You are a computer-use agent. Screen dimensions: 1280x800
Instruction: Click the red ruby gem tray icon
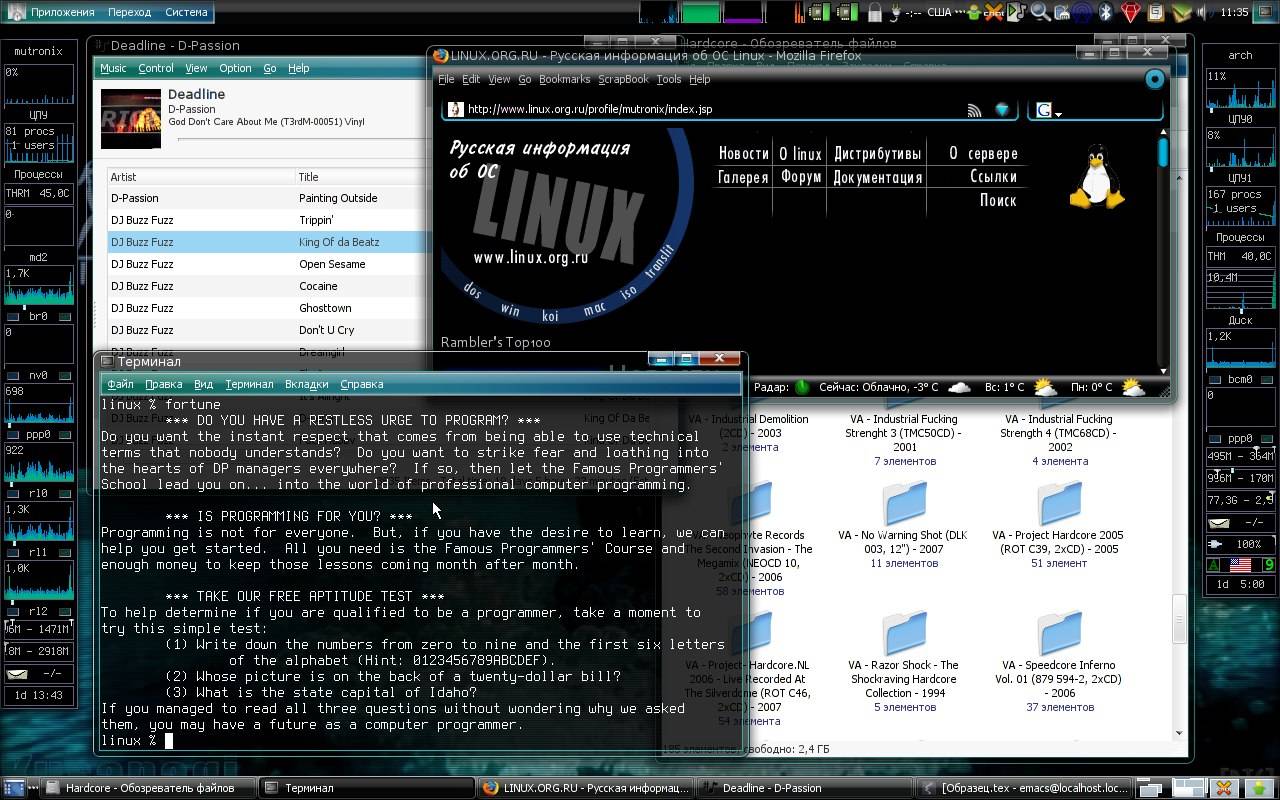point(1129,12)
